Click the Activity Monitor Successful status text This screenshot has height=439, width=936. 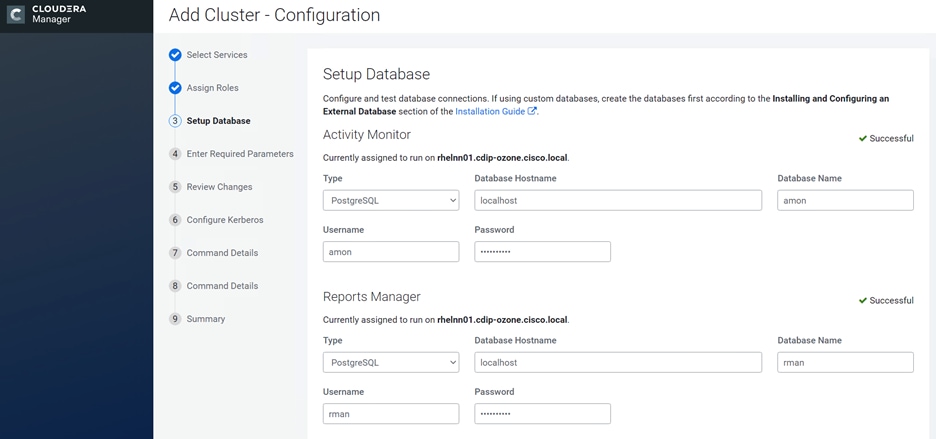click(x=891, y=139)
